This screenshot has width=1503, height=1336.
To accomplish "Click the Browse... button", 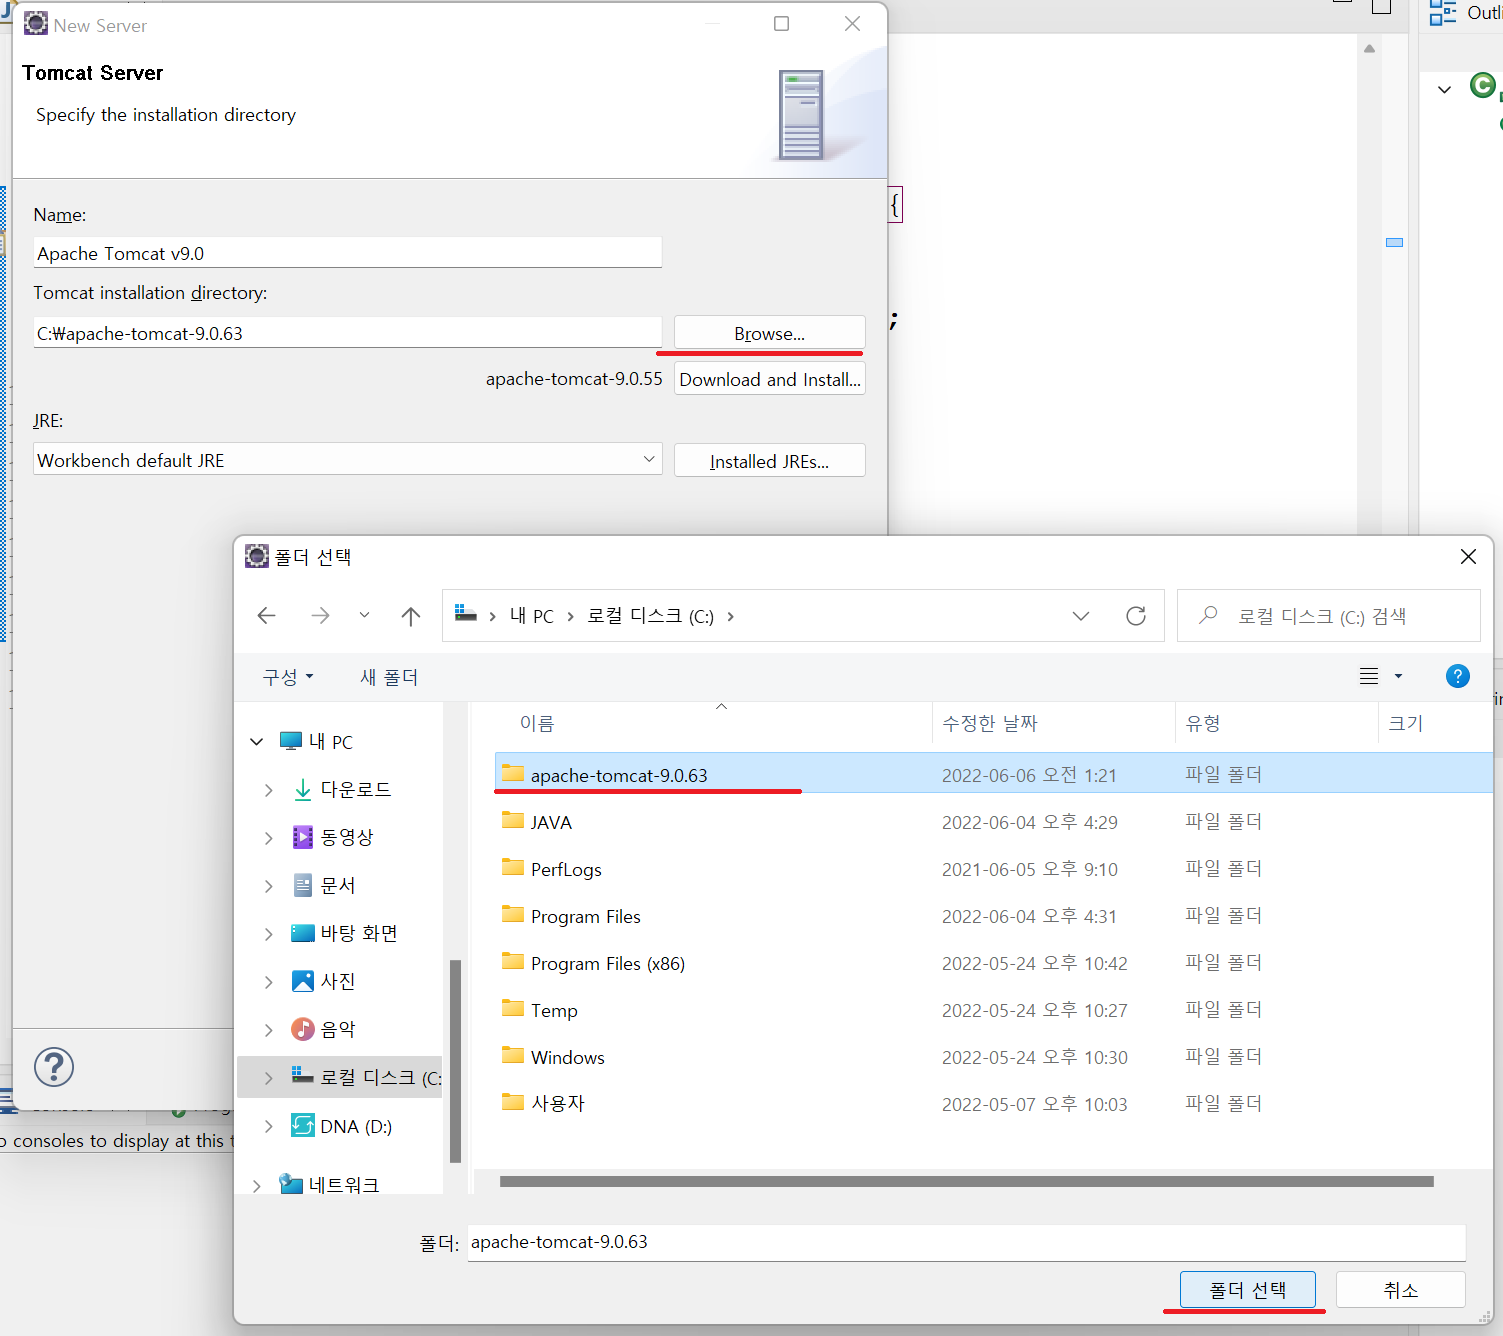I will pos(769,333).
